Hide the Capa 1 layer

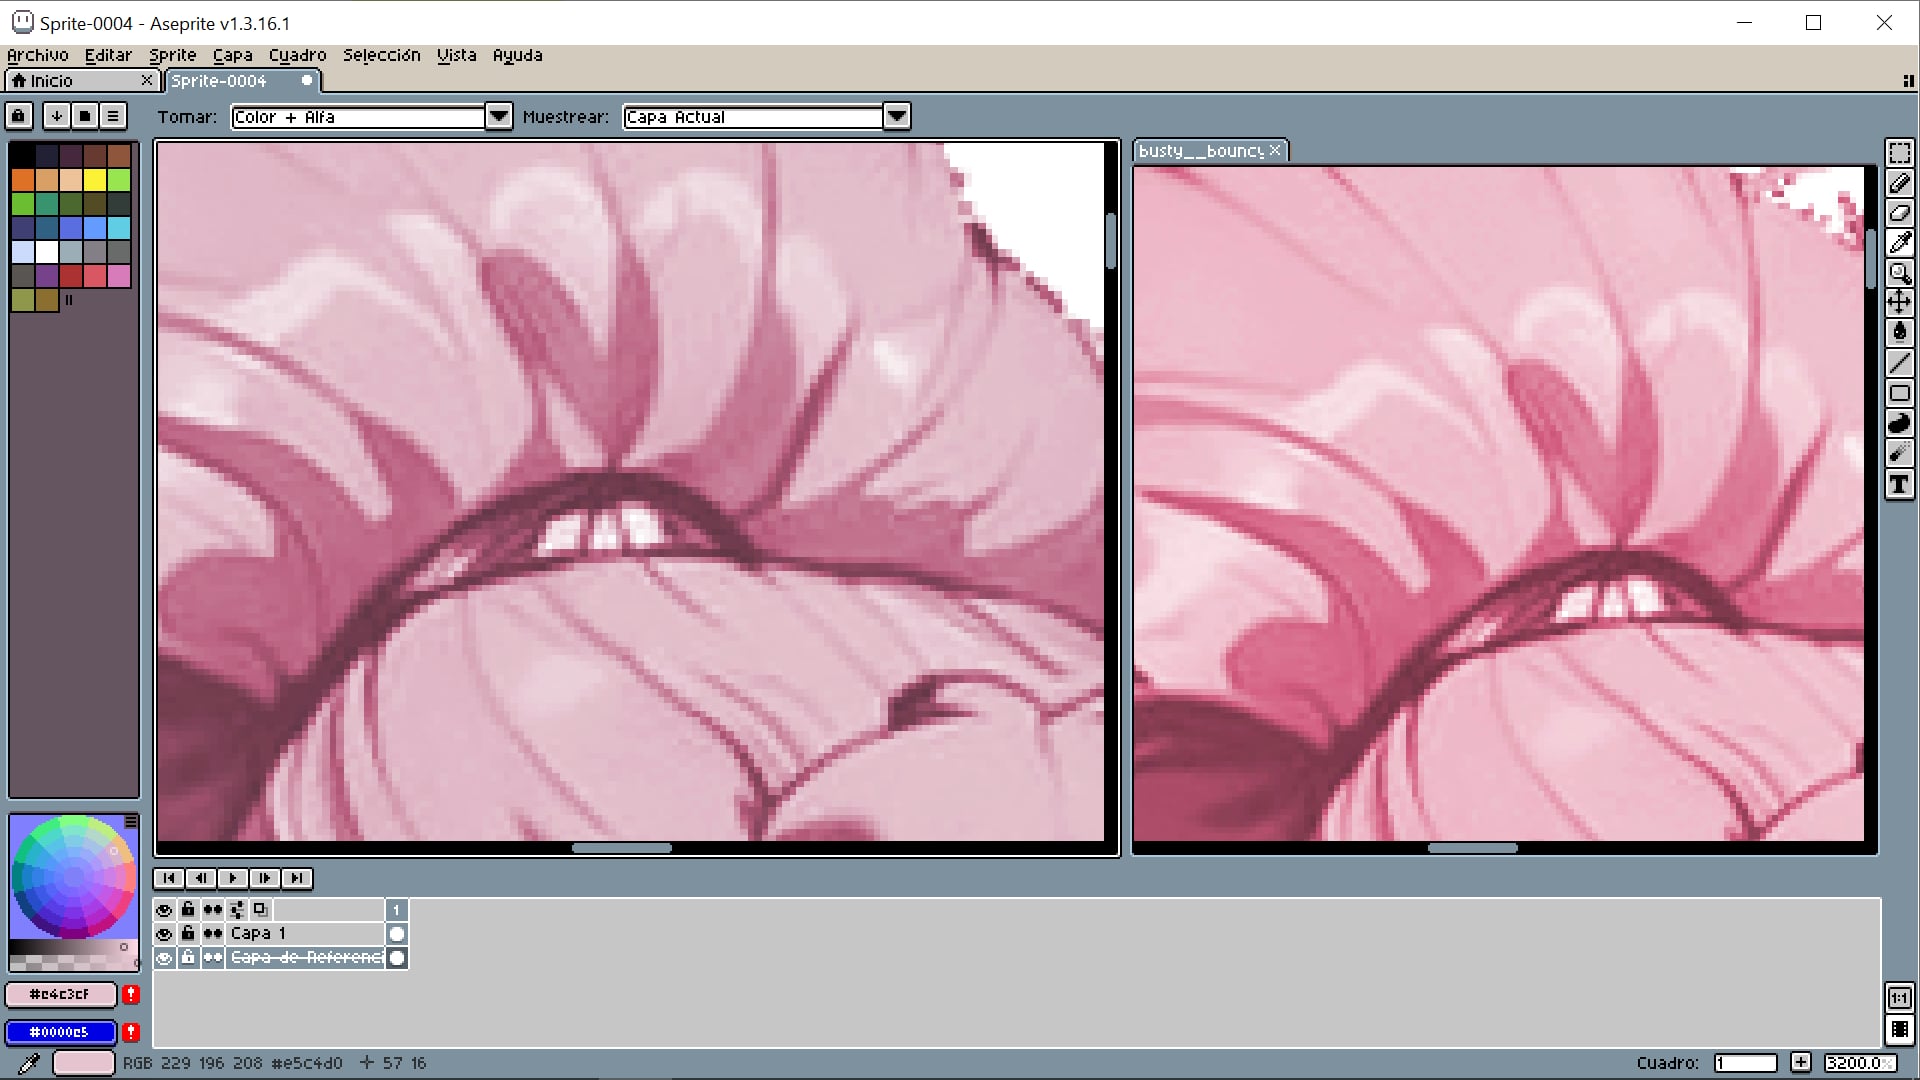coord(164,933)
